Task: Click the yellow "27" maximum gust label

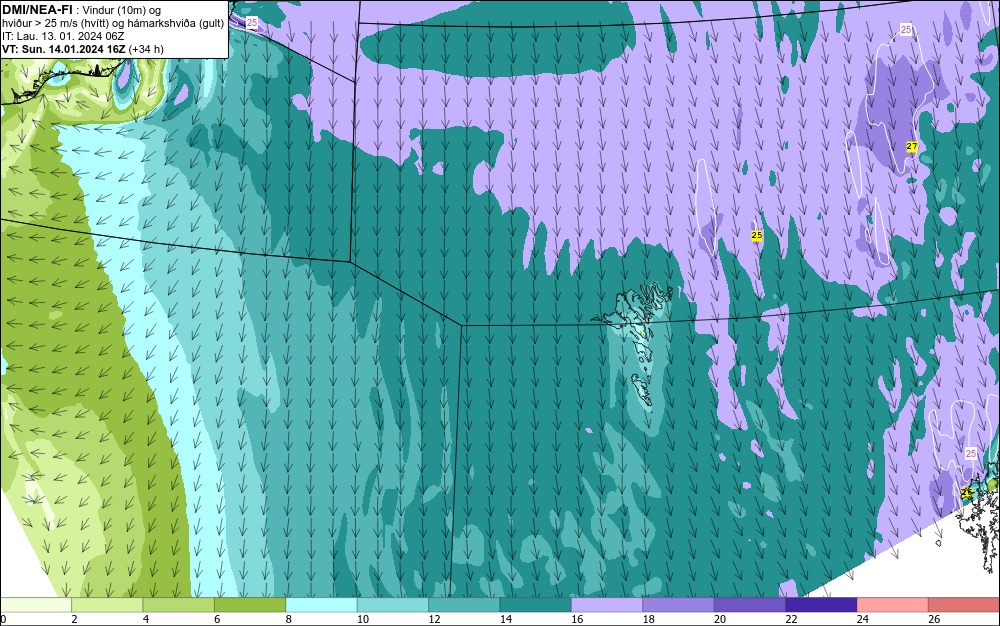Action: click(912, 147)
